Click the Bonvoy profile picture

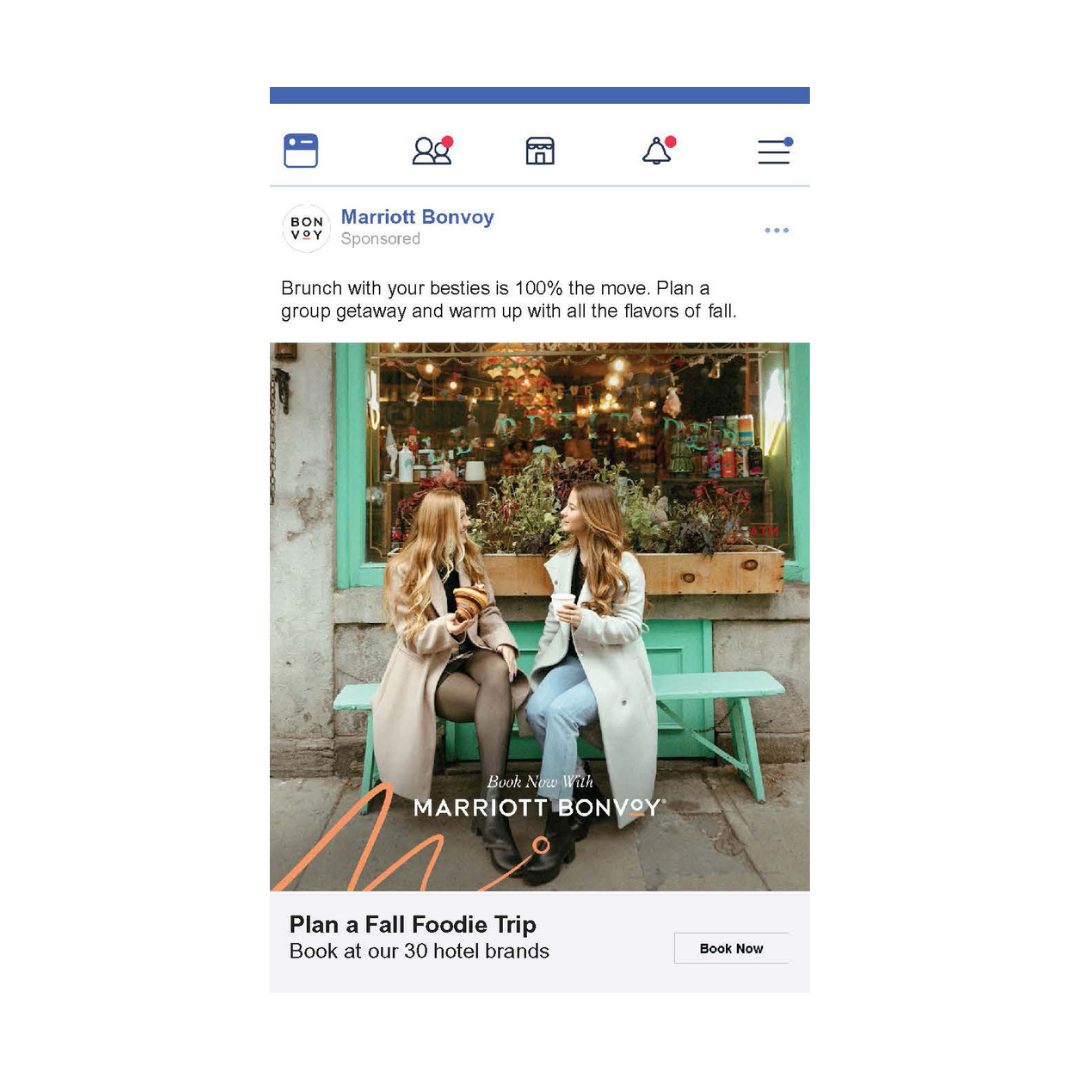click(307, 228)
